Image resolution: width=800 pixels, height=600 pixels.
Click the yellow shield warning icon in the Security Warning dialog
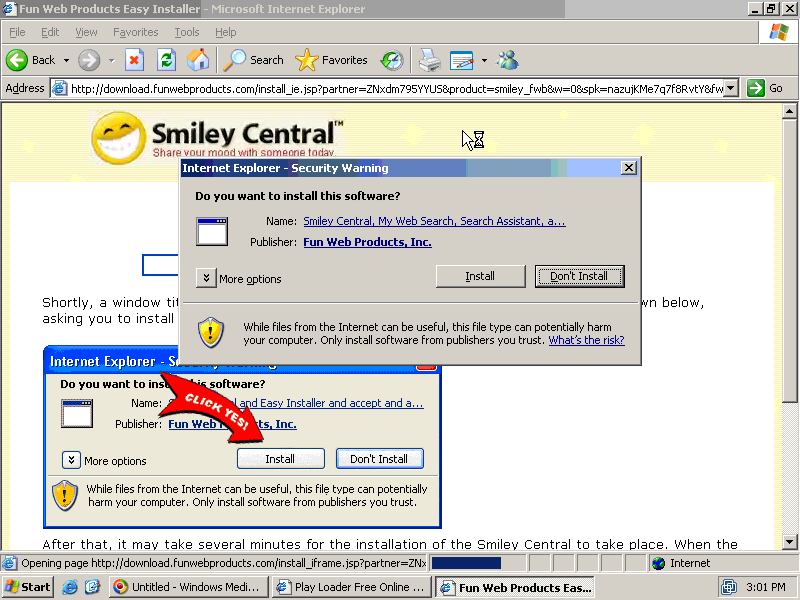(211, 332)
